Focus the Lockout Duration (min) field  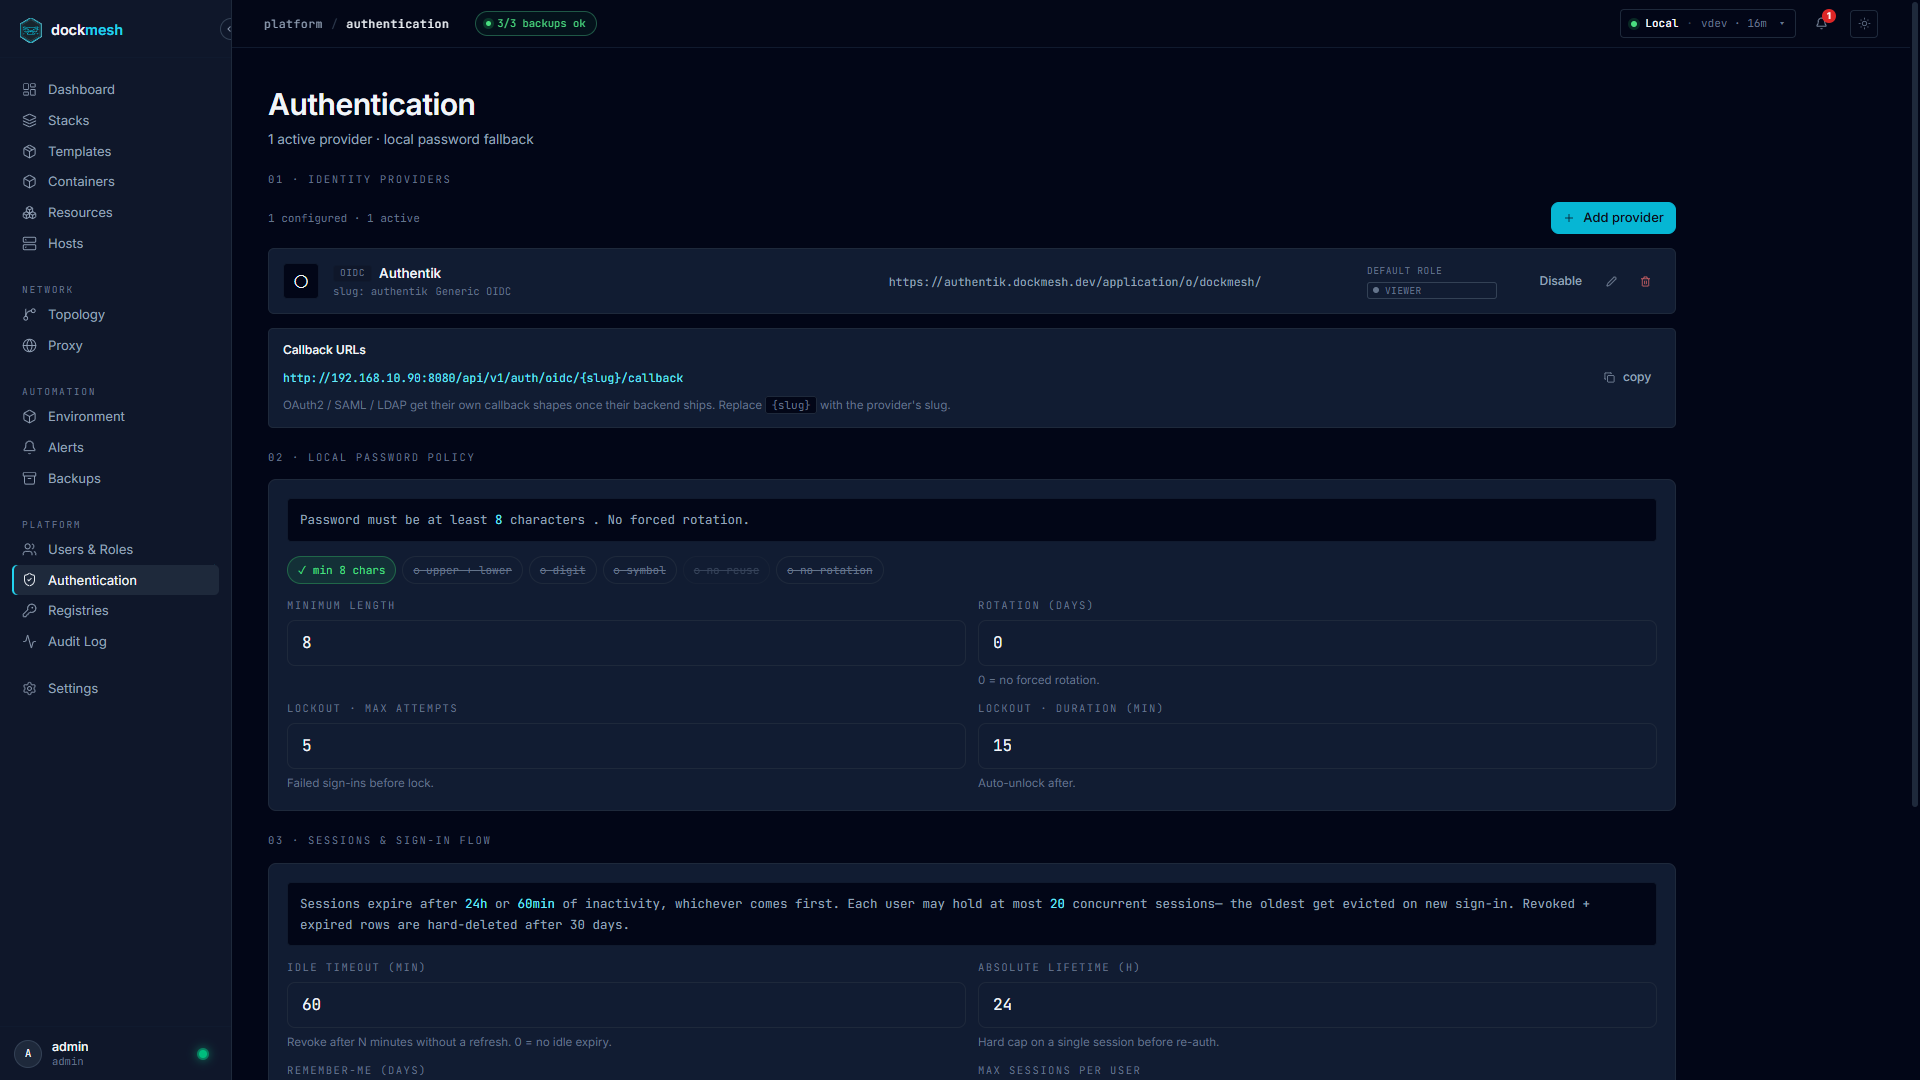click(x=1317, y=746)
